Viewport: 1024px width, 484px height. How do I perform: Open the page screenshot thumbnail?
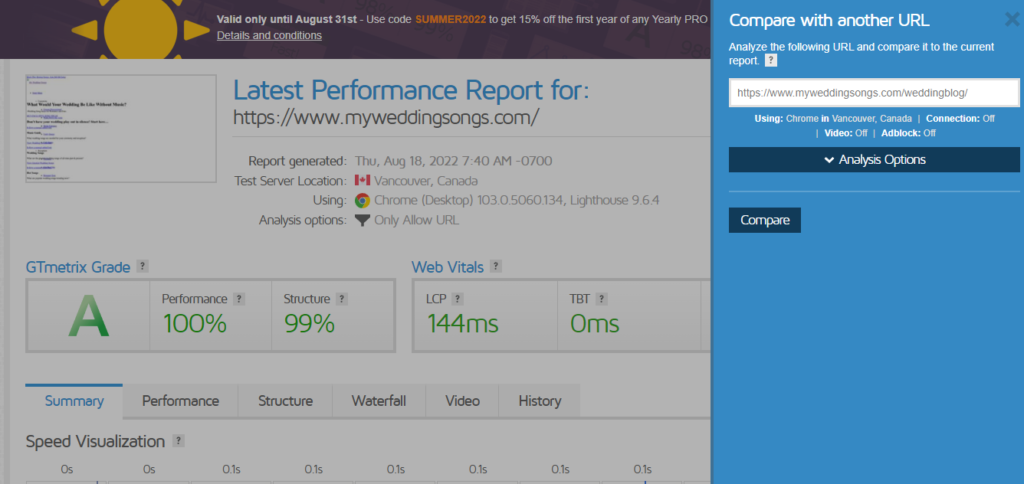(121, 128)
